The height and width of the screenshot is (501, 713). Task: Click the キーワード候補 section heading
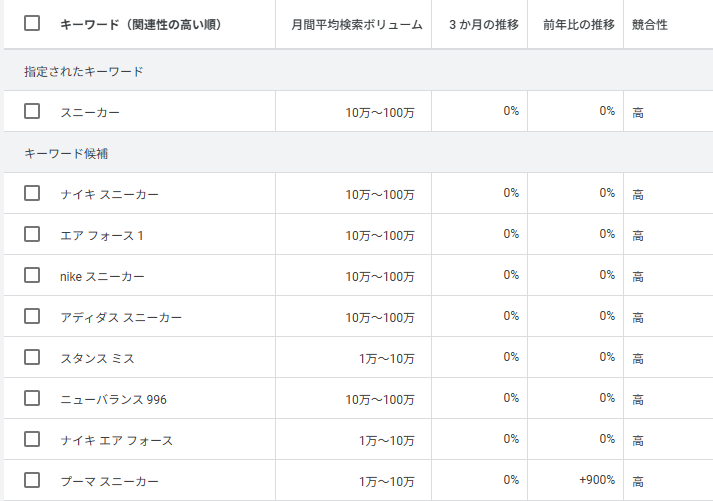(x=66, y=154)
